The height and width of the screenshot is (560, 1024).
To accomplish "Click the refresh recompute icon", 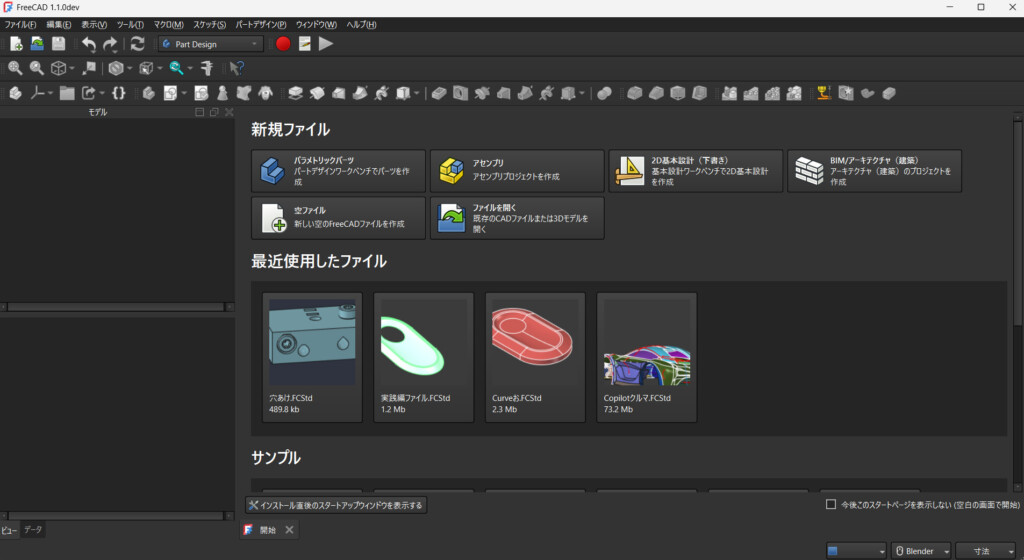I will (x=137, y=44).
